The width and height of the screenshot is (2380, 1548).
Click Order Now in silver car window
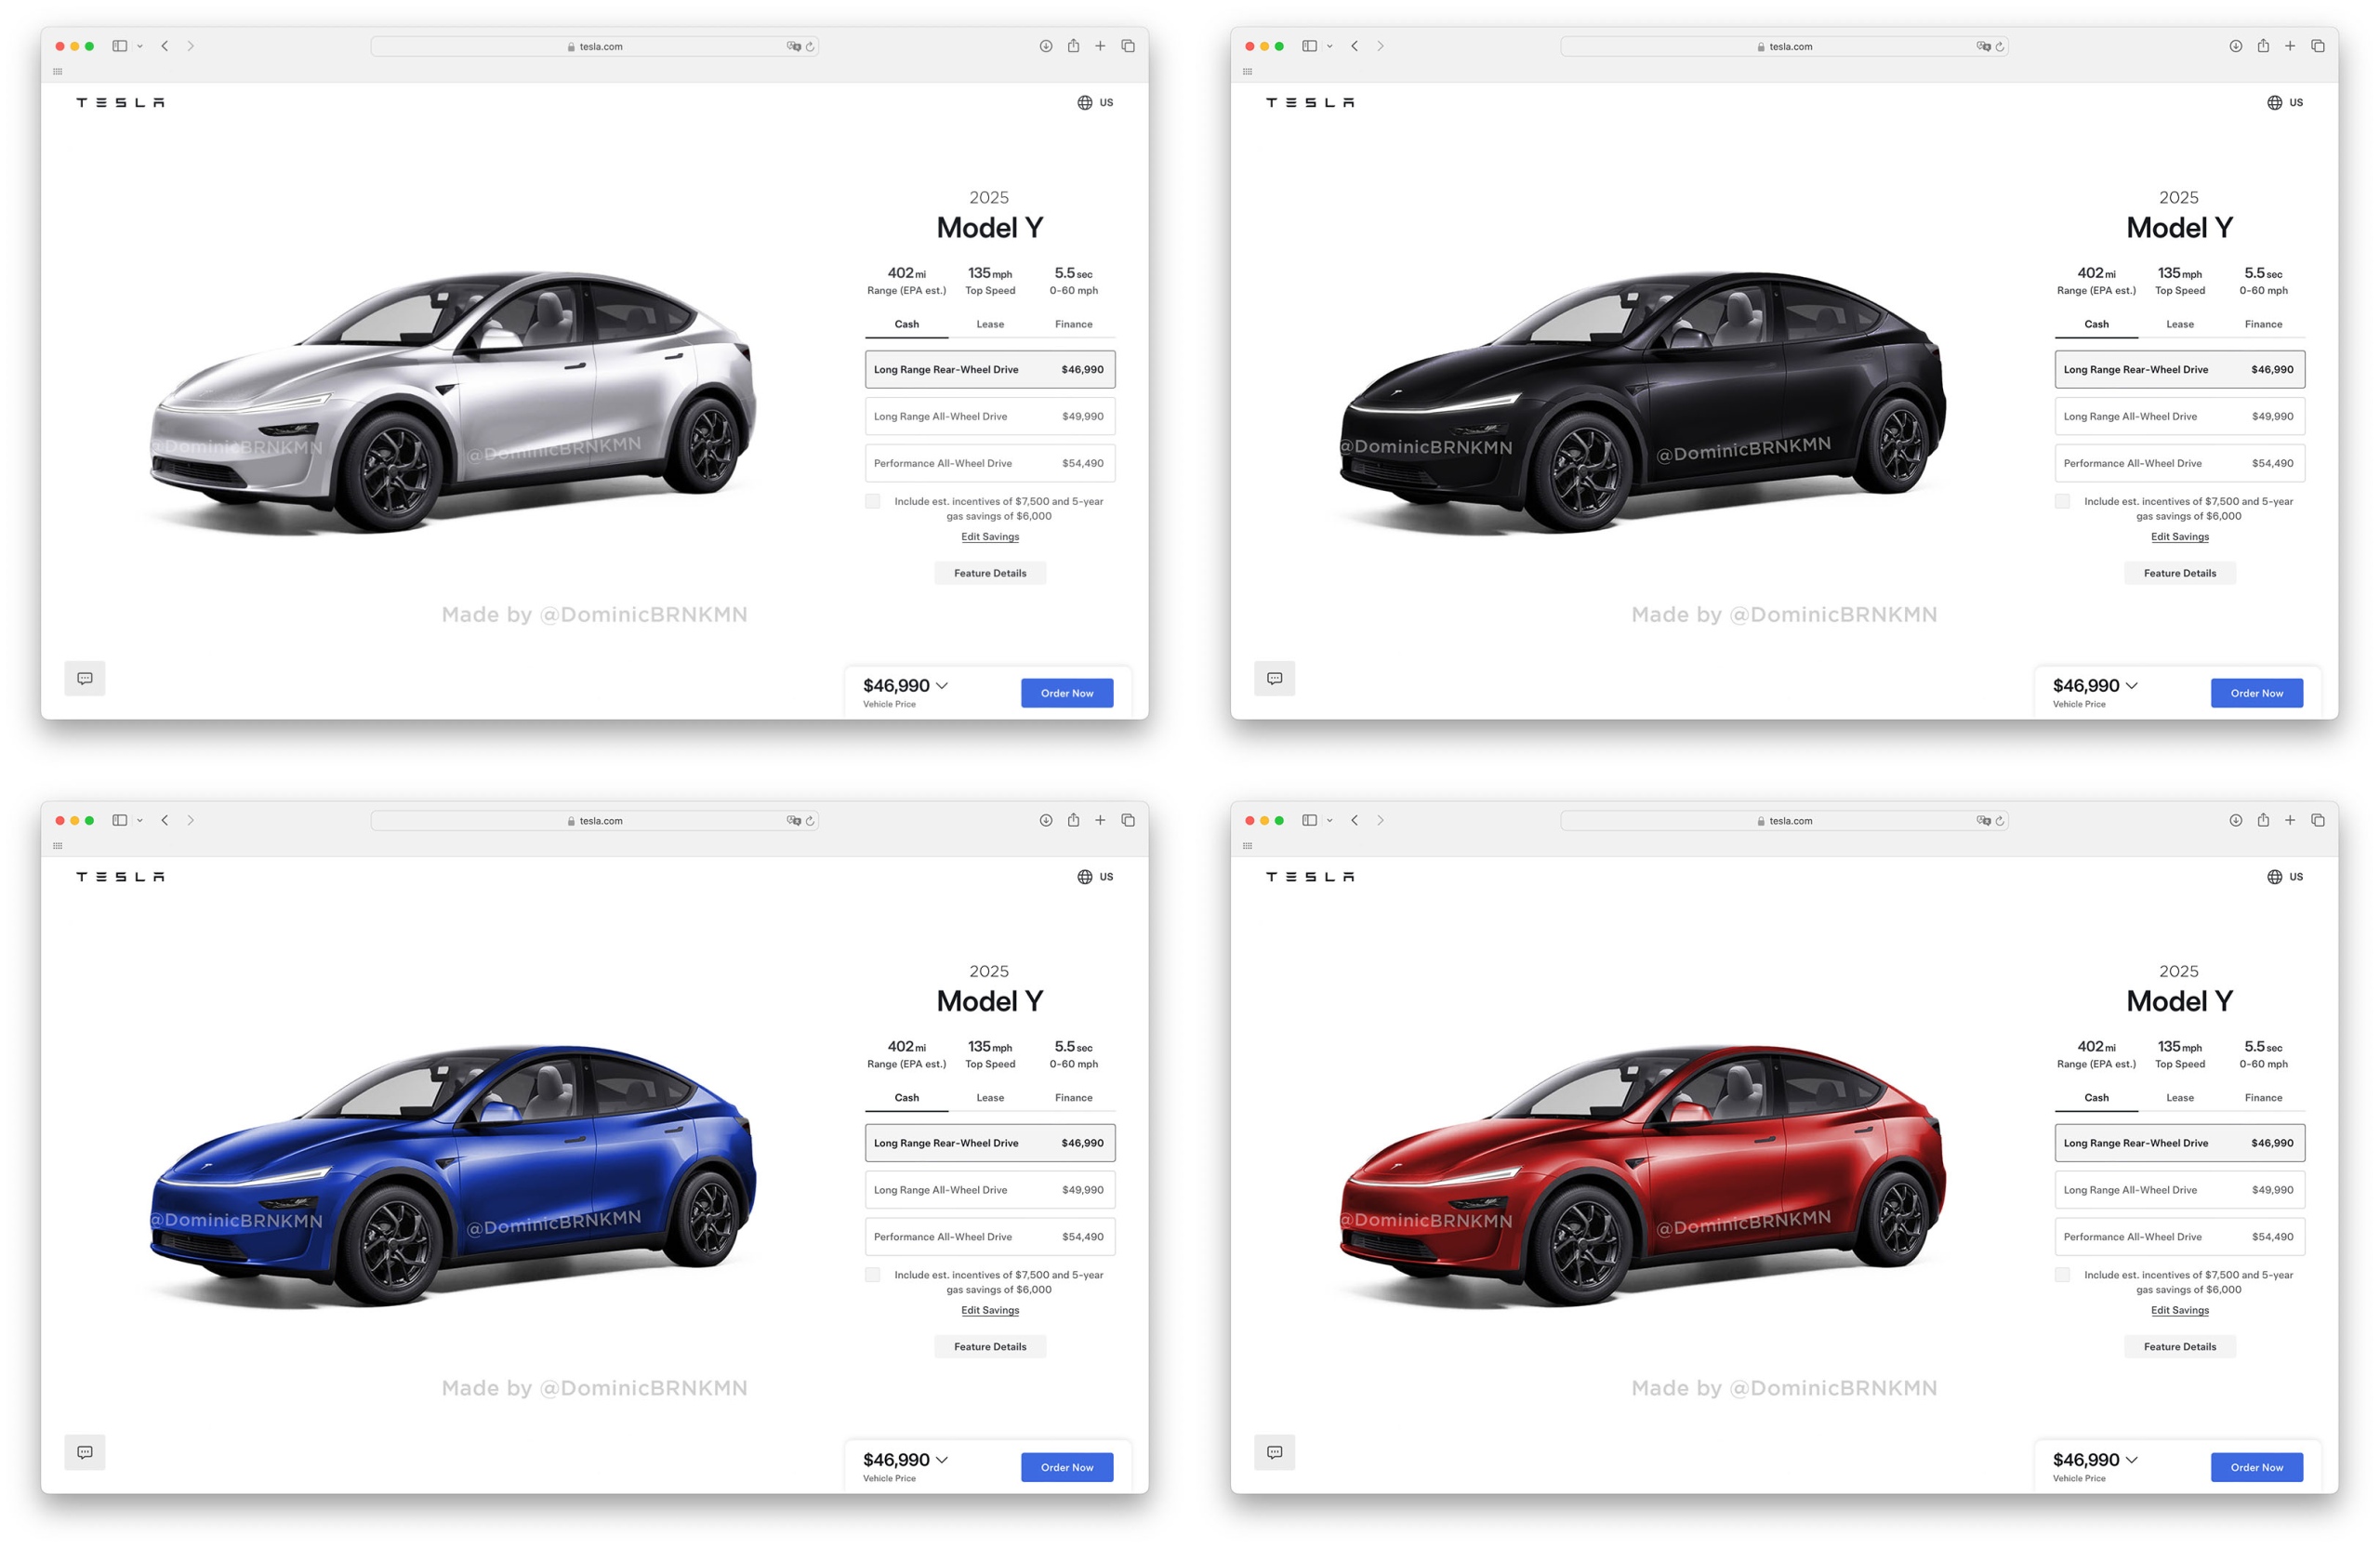(x=1067, y=693)
